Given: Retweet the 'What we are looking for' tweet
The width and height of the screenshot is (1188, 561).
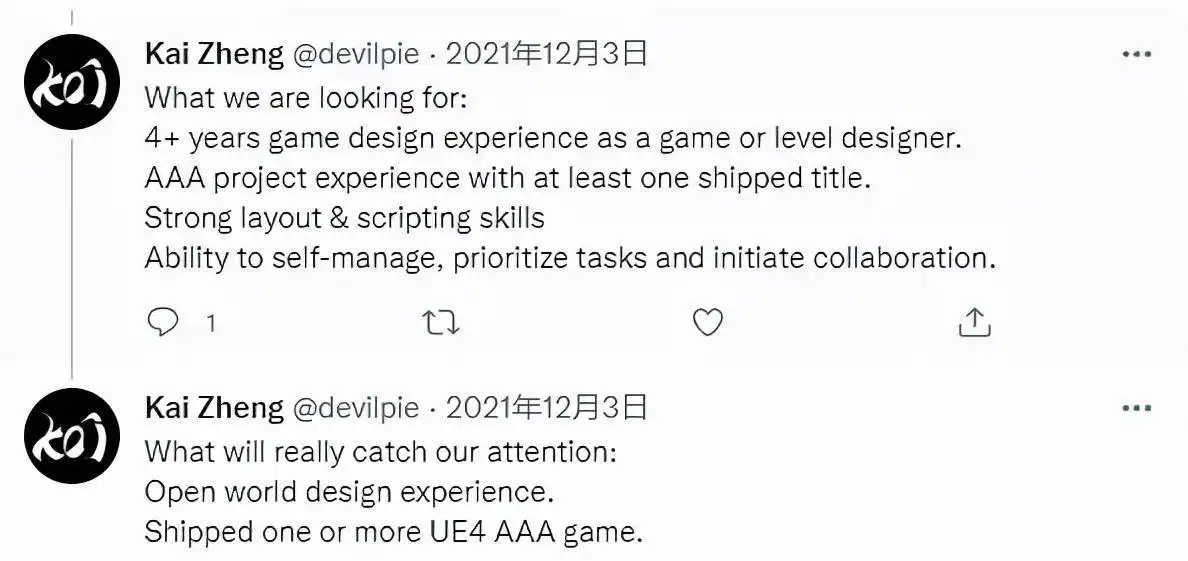Looking at the screenshot, I should (x=440, y=323).
